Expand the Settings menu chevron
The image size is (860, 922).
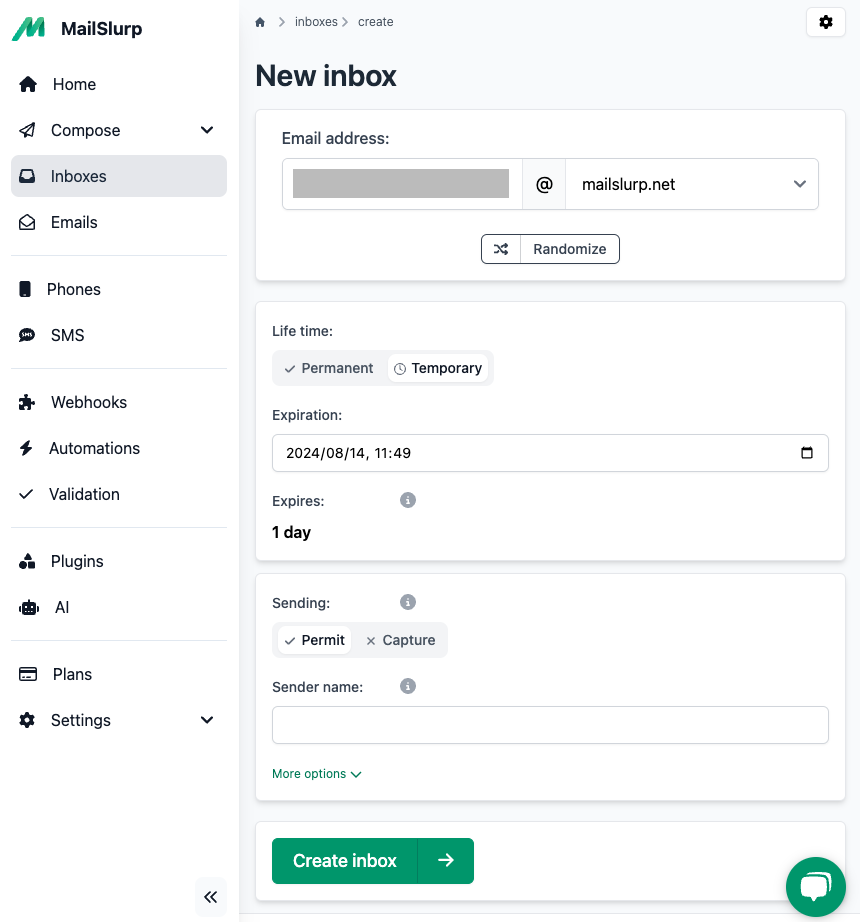pyautogui.click(x=207, y=720)
